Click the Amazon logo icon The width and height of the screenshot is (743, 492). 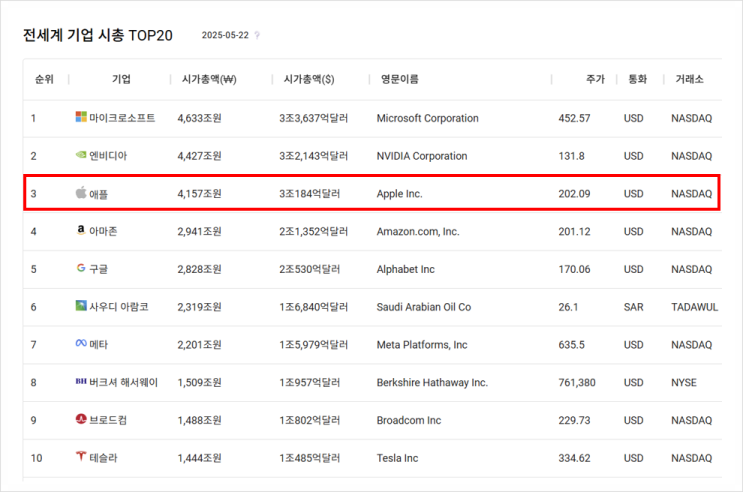81,230
